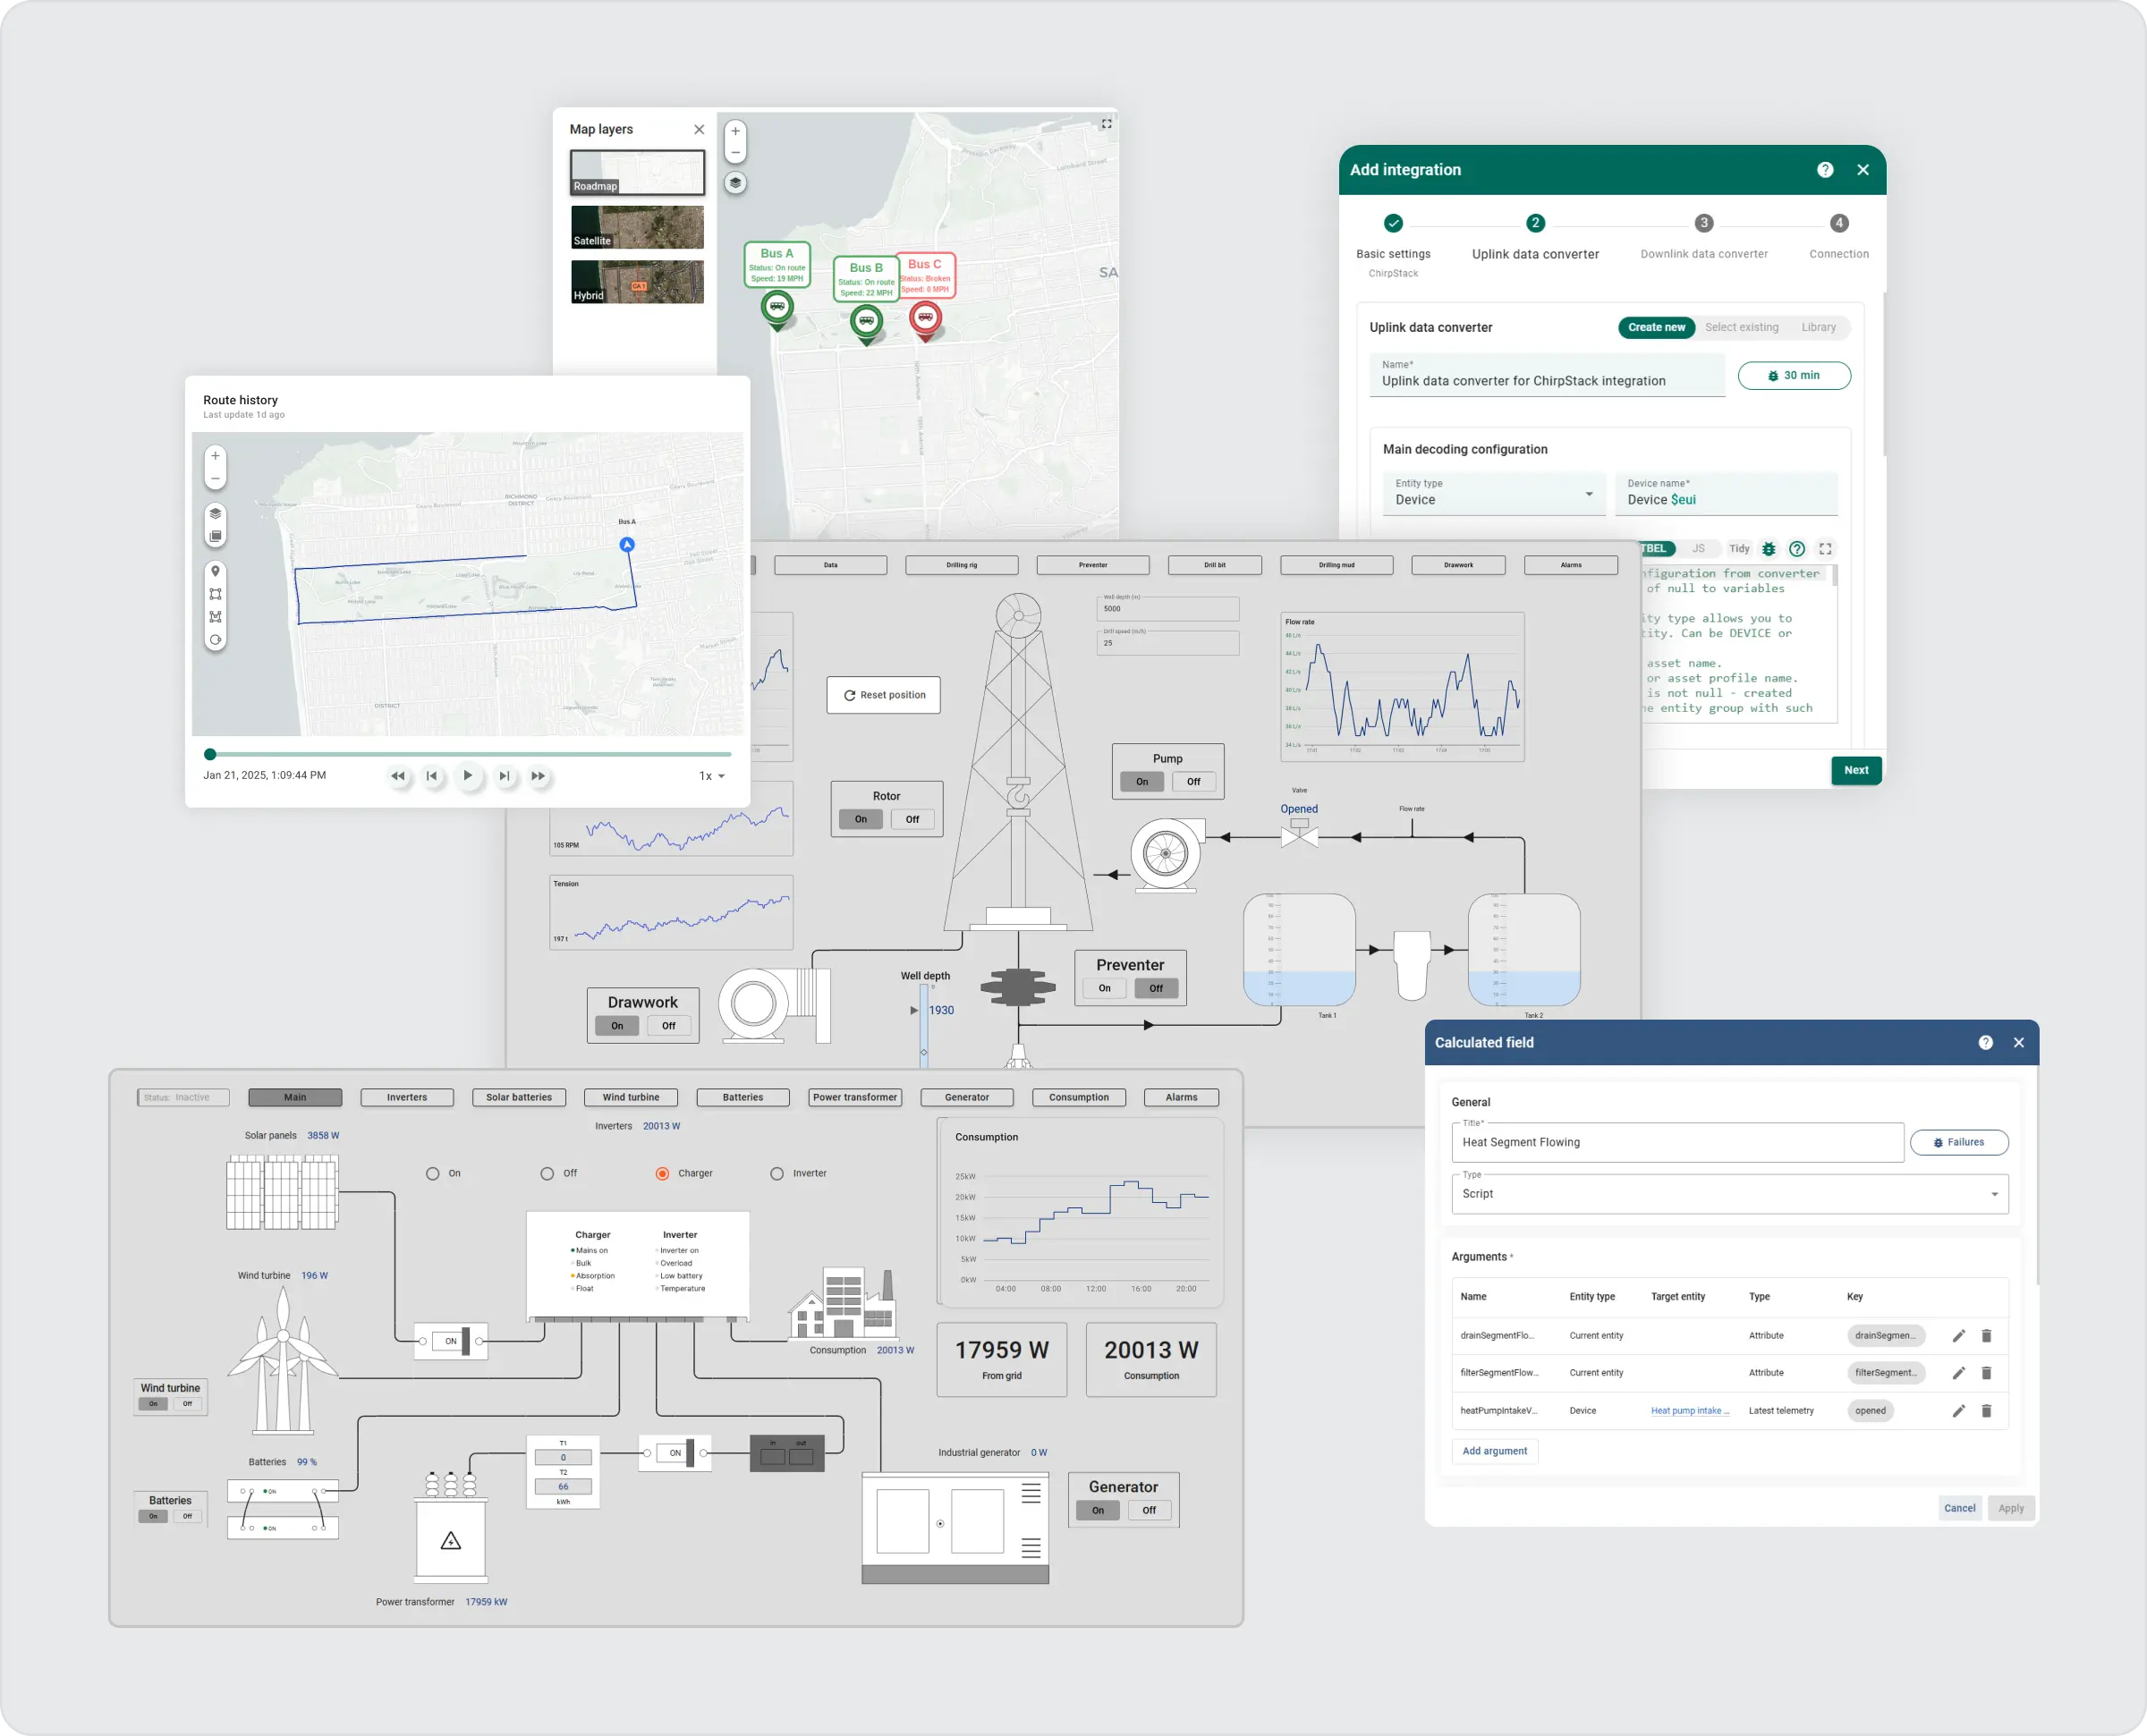Open help icon in Add integration header
Image resolution: width=2147 pixels, height=1736 pixels.
pos(1825,170)
